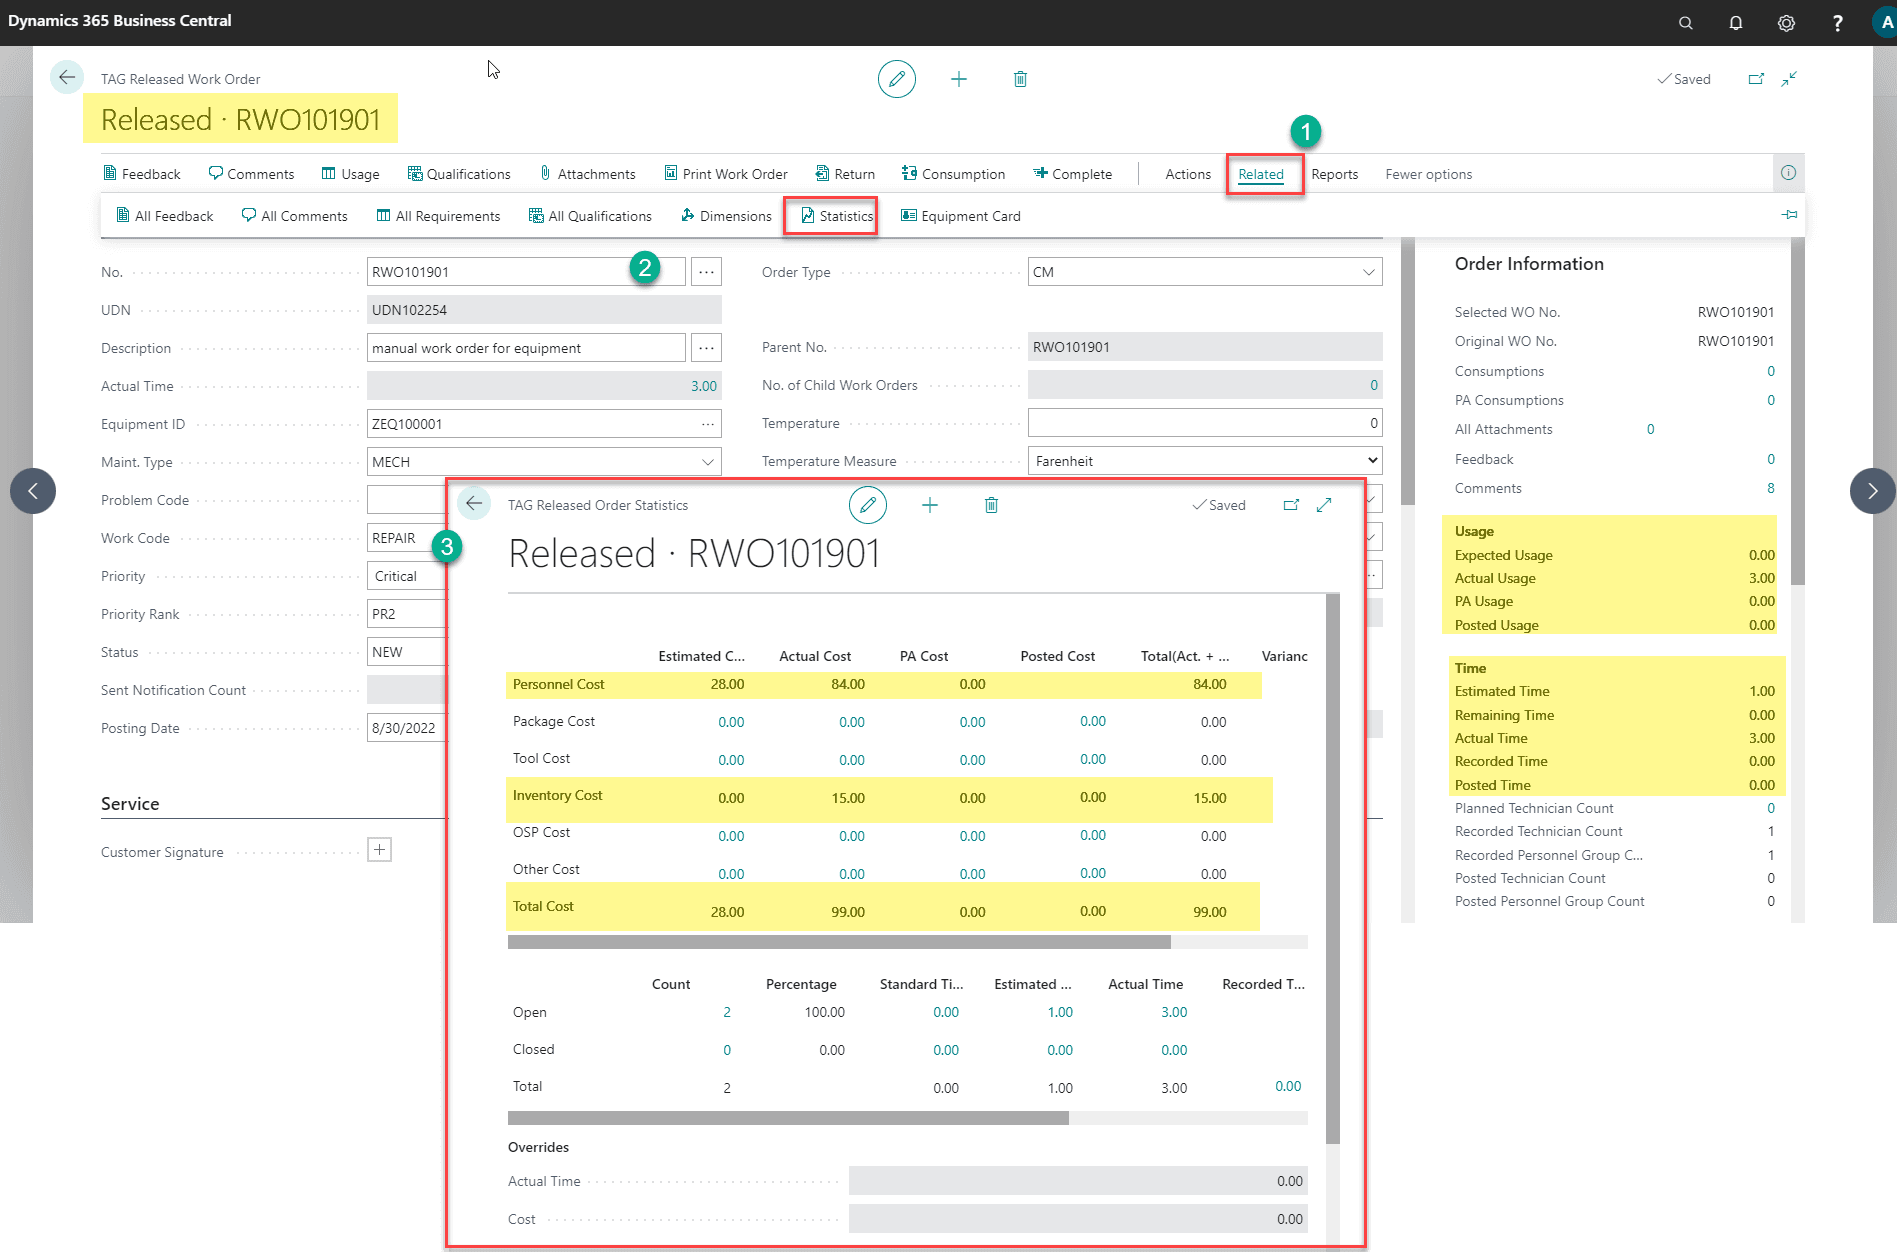This screenshot has width=1897, height=1252.
Task: Pin the action bar with the pin icon
Action: point(1790,215)
